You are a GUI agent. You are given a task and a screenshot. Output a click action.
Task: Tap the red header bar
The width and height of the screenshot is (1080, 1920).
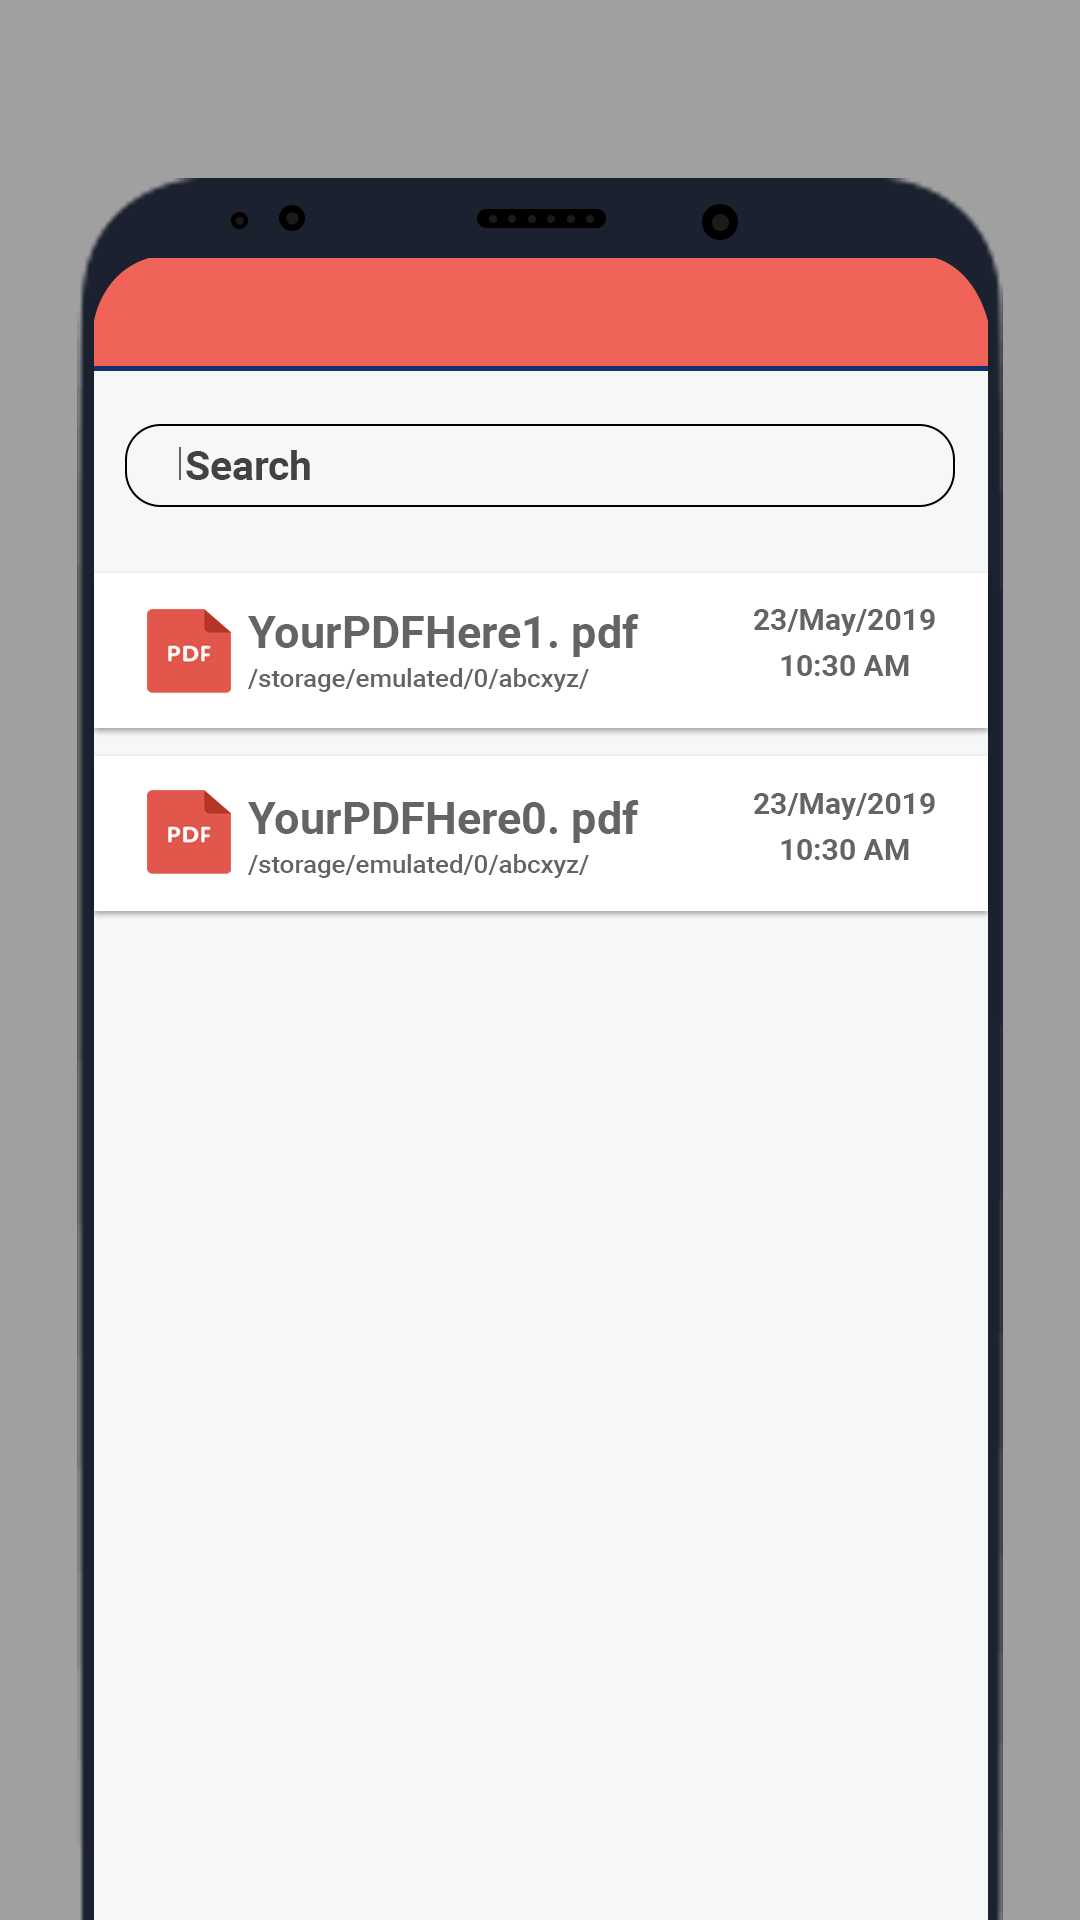pos(541,312)
